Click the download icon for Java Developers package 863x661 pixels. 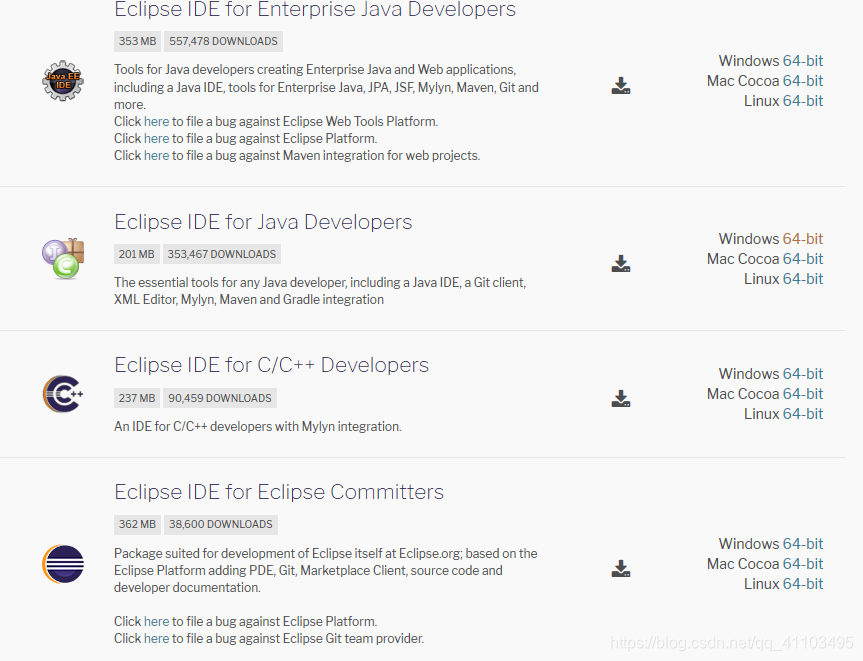[620, 263]
